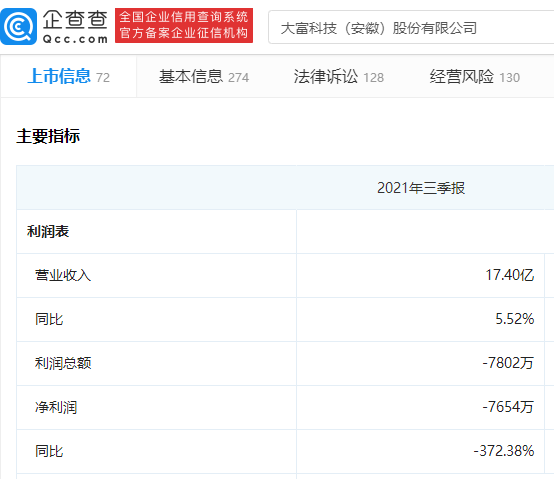Click the 17.40亿 revenue value
554x479 pixels.
pos(509,275)
